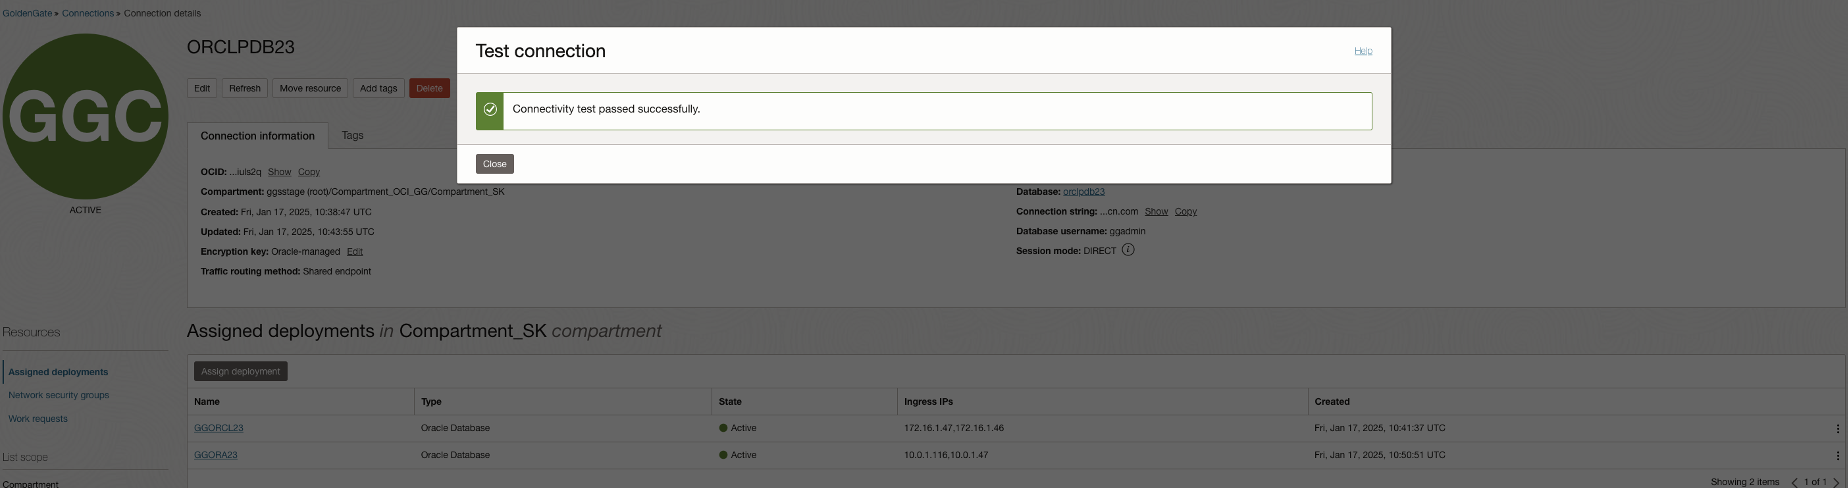Open the Help link in dialog
Screen dimensions: 1848x488
point(1363,51)
